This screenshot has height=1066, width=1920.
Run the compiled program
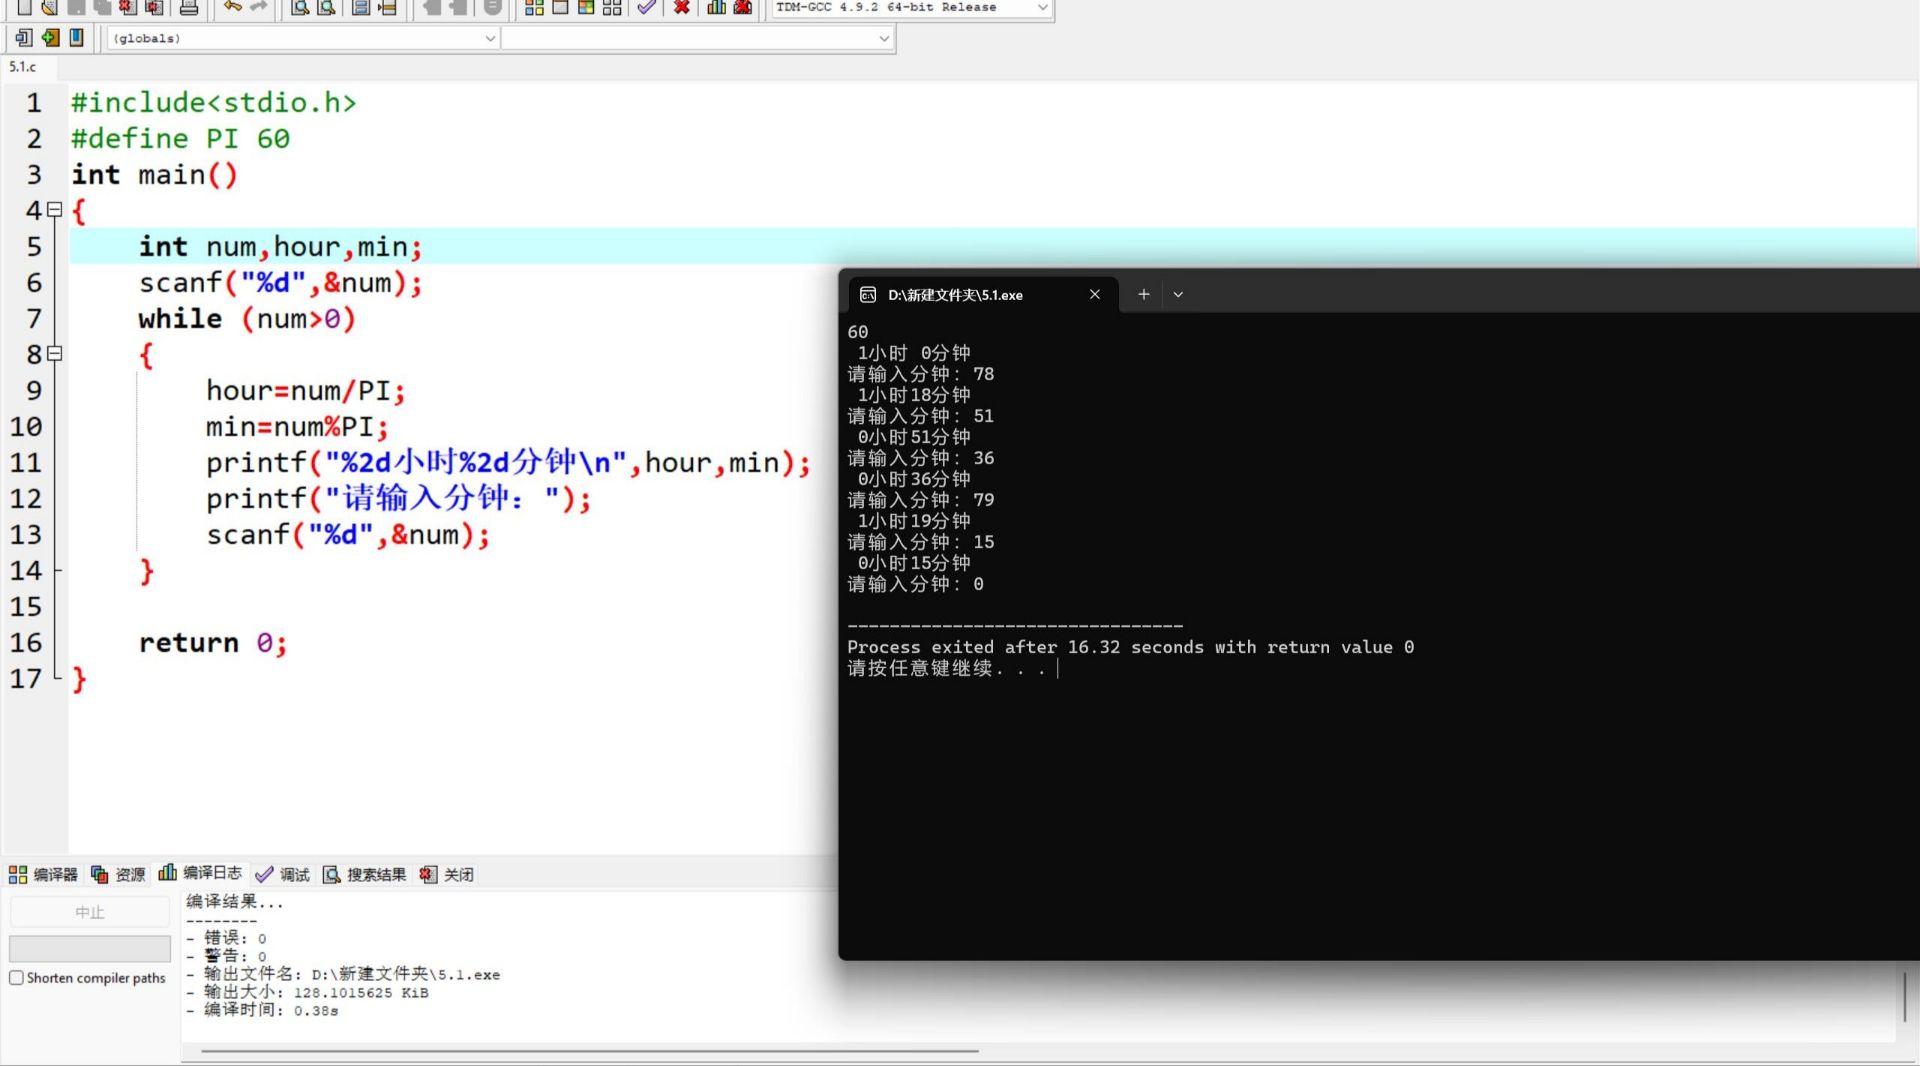click(560, 7)
